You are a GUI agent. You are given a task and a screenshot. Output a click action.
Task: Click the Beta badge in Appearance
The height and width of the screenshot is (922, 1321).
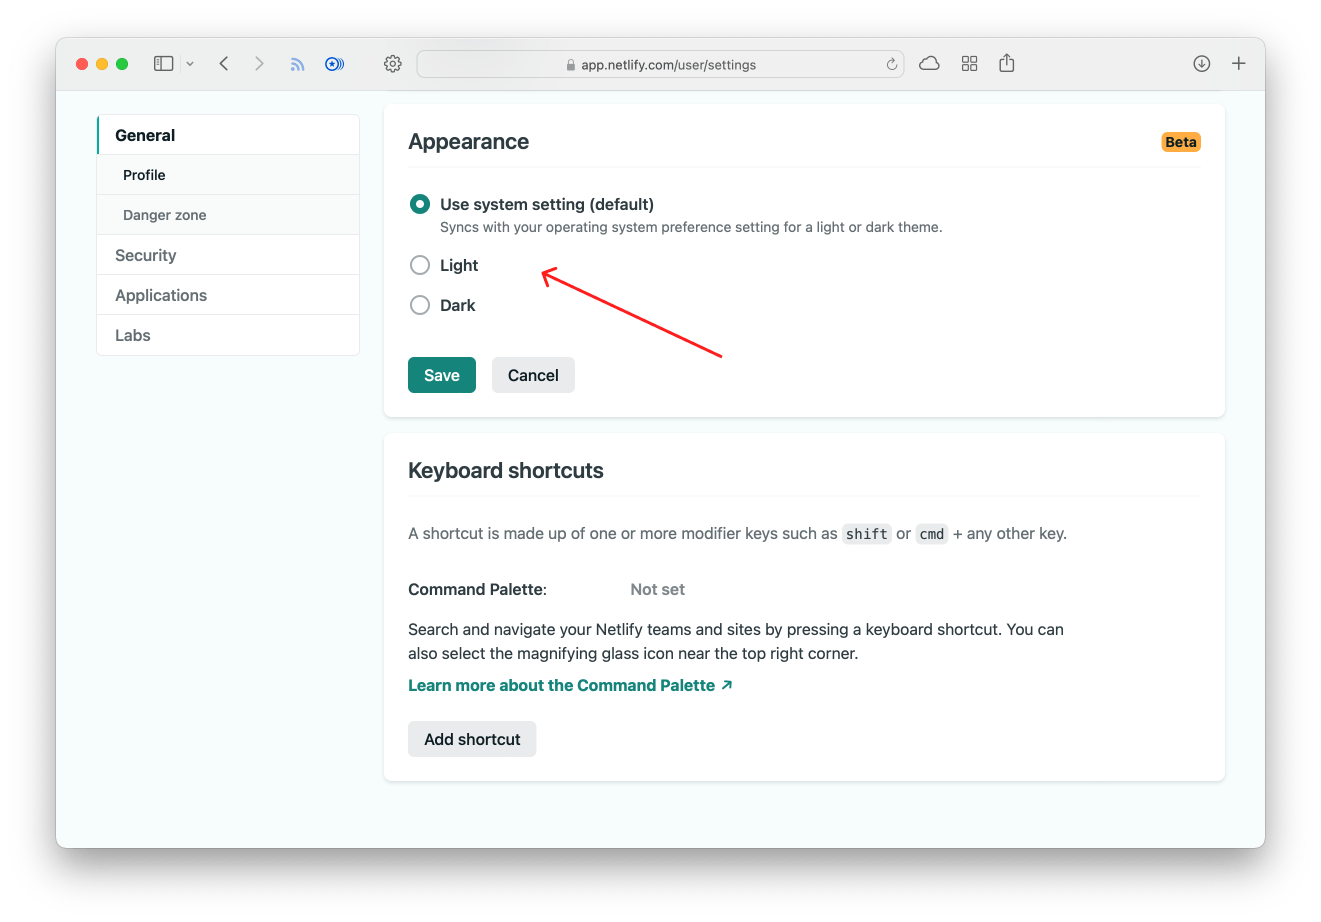pos(1181,142)
